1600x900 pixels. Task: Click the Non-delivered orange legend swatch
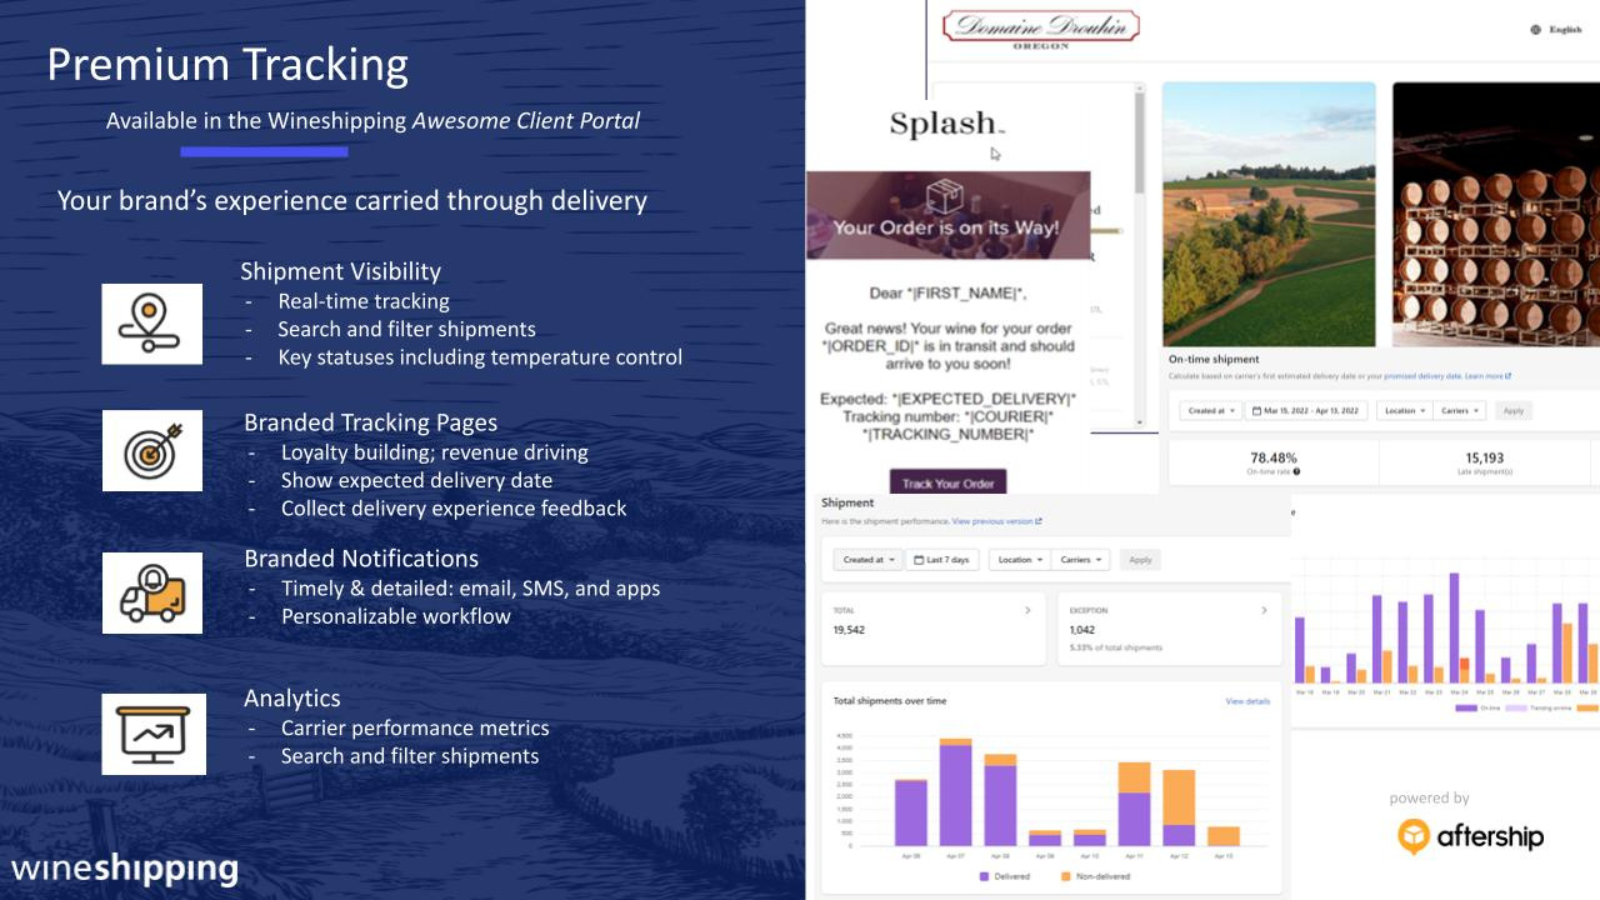1066,876
